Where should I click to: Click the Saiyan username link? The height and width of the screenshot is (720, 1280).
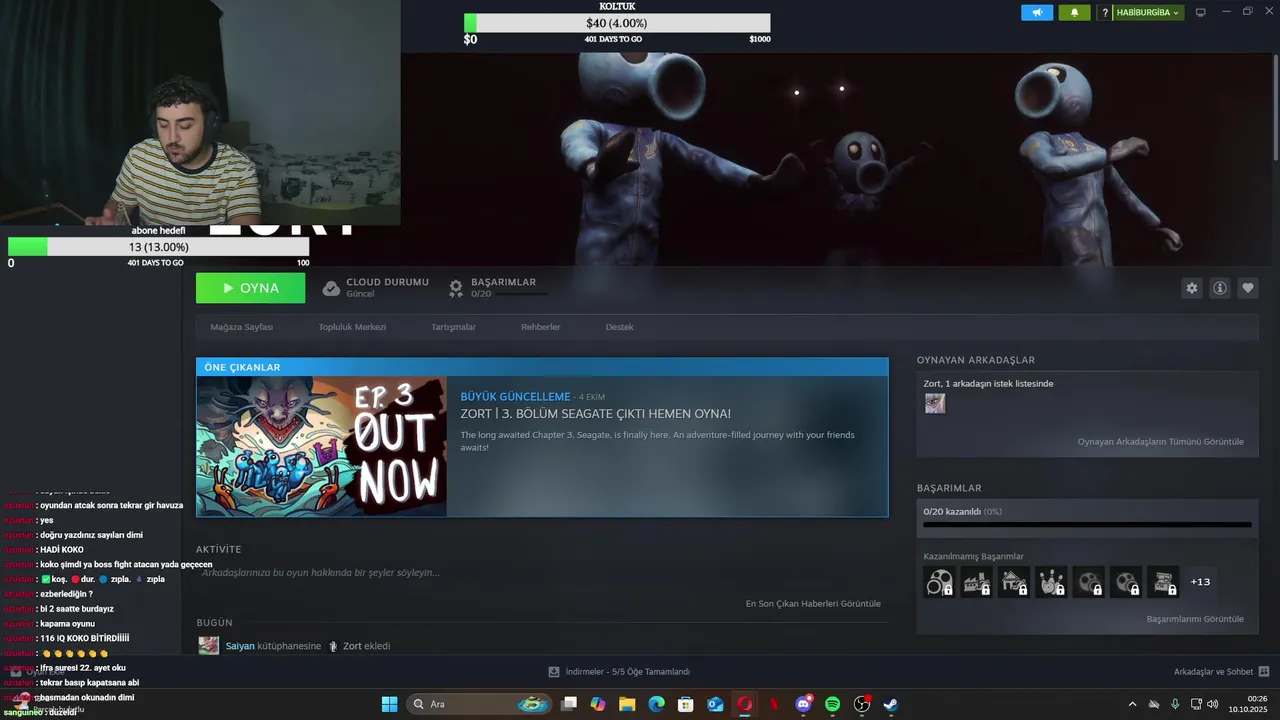click(x=240, y=646)
